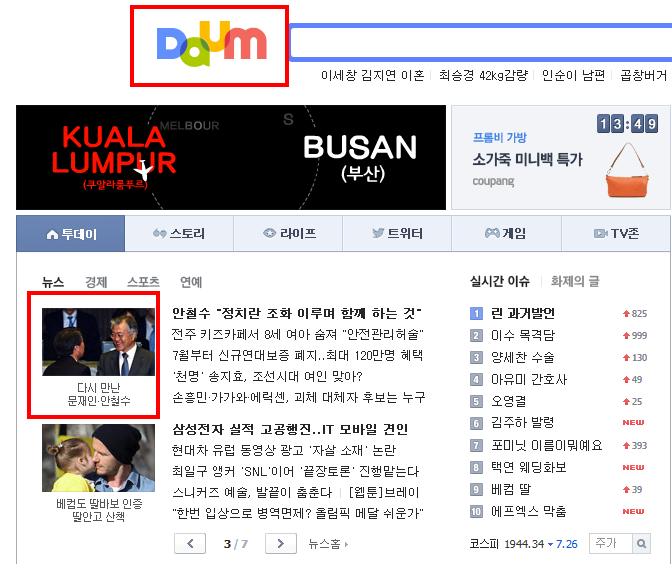The image size is (672, 579).
Task: Open the 스토리 tab
Action: 179,234
